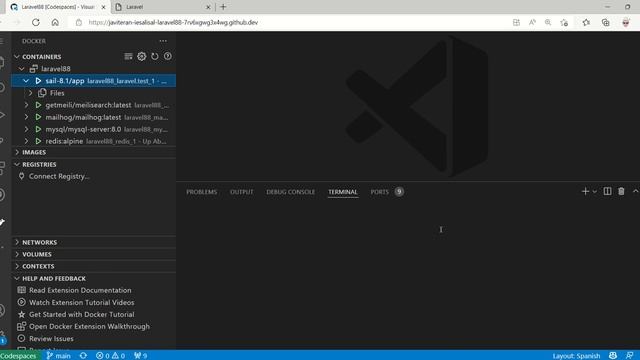Click main branch in status bar
The image size is (640, 360).
click(58, 356)
